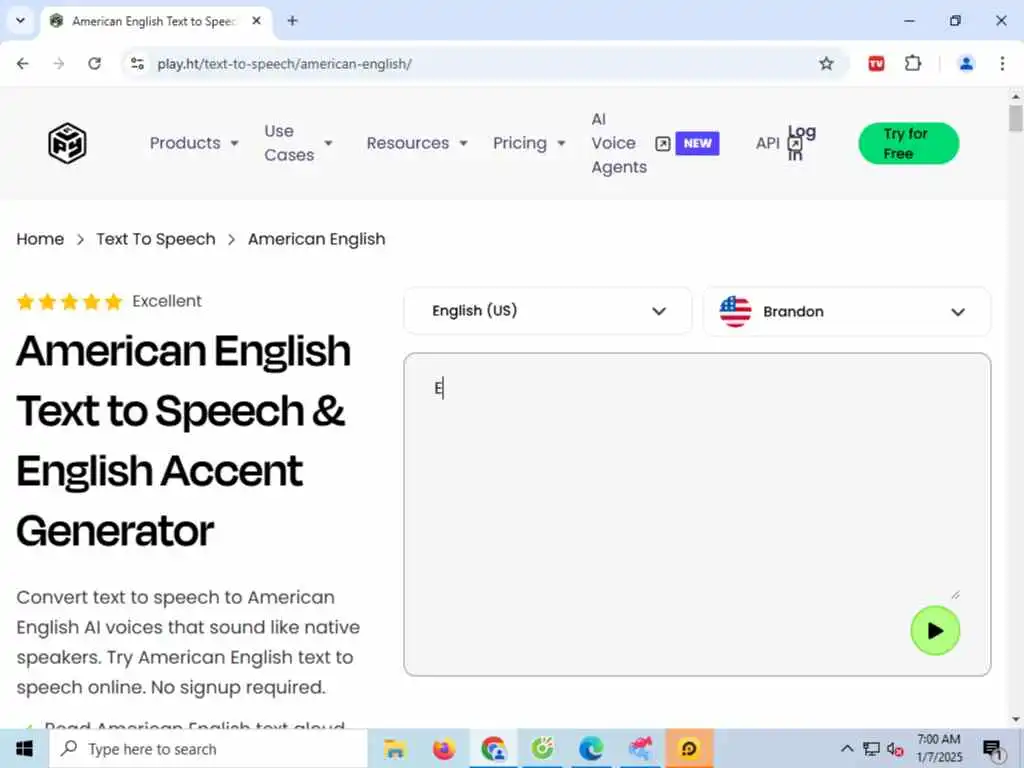Screen dimensions: 1024x768
Task: Open the browser extensions puzzle icon
Action: point(913,63)
